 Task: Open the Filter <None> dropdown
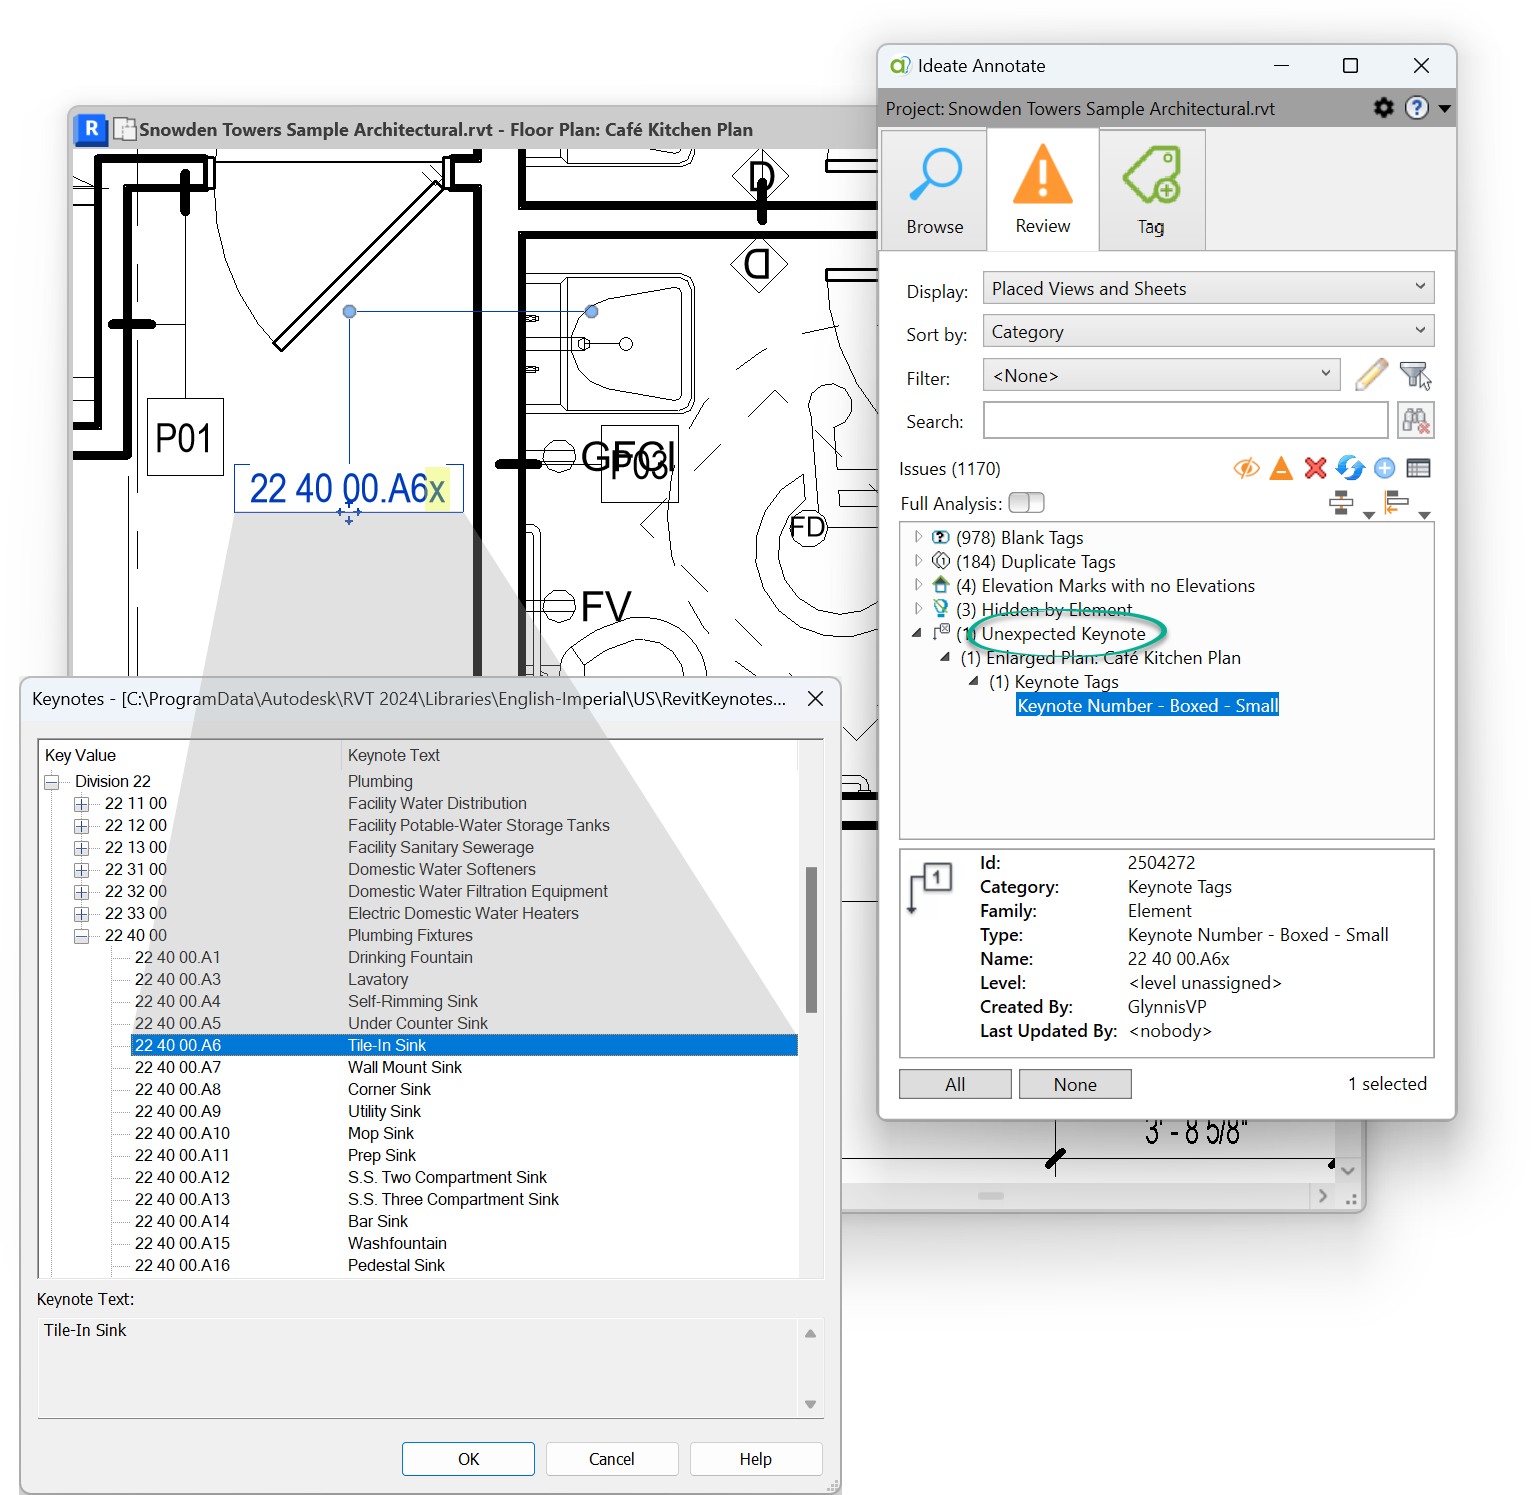tap(1161, 375)
